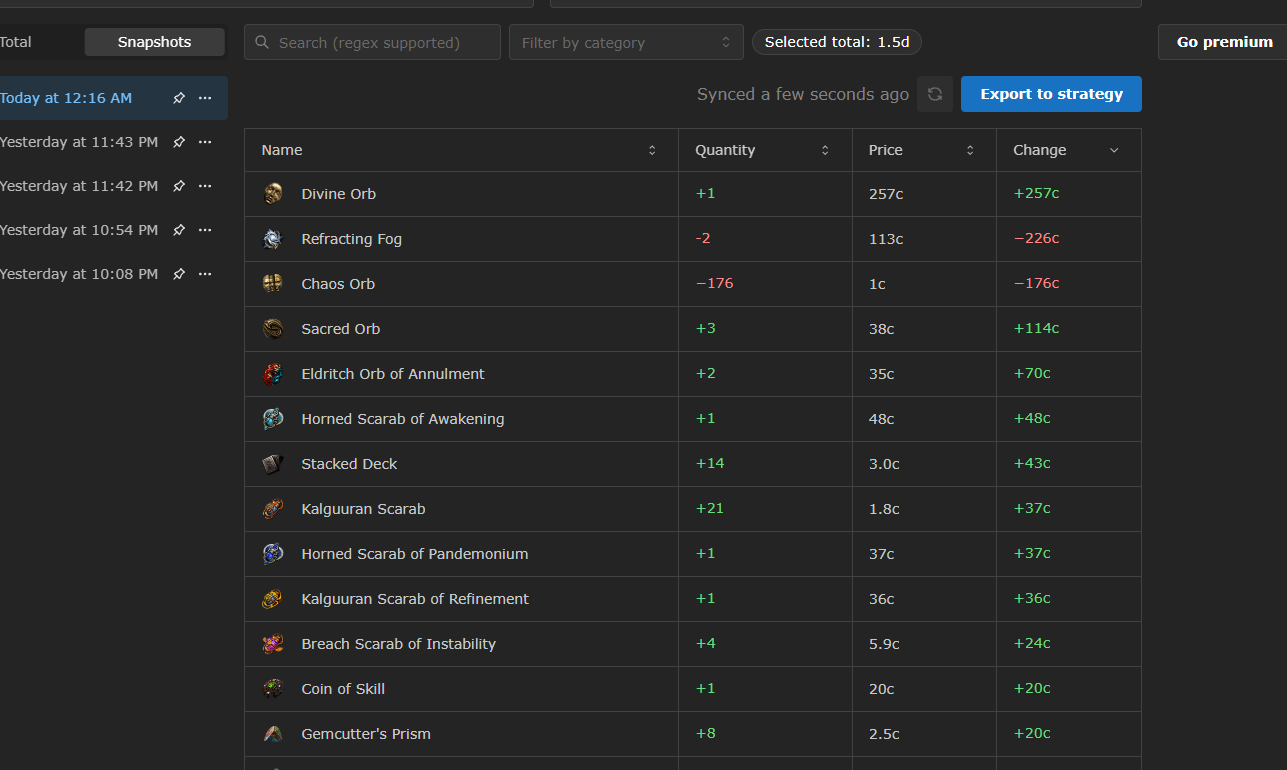This screenshot has height=770, width=1287.
Task: Click the Gemcutter's Prism item icon
Action: point(273,734)
